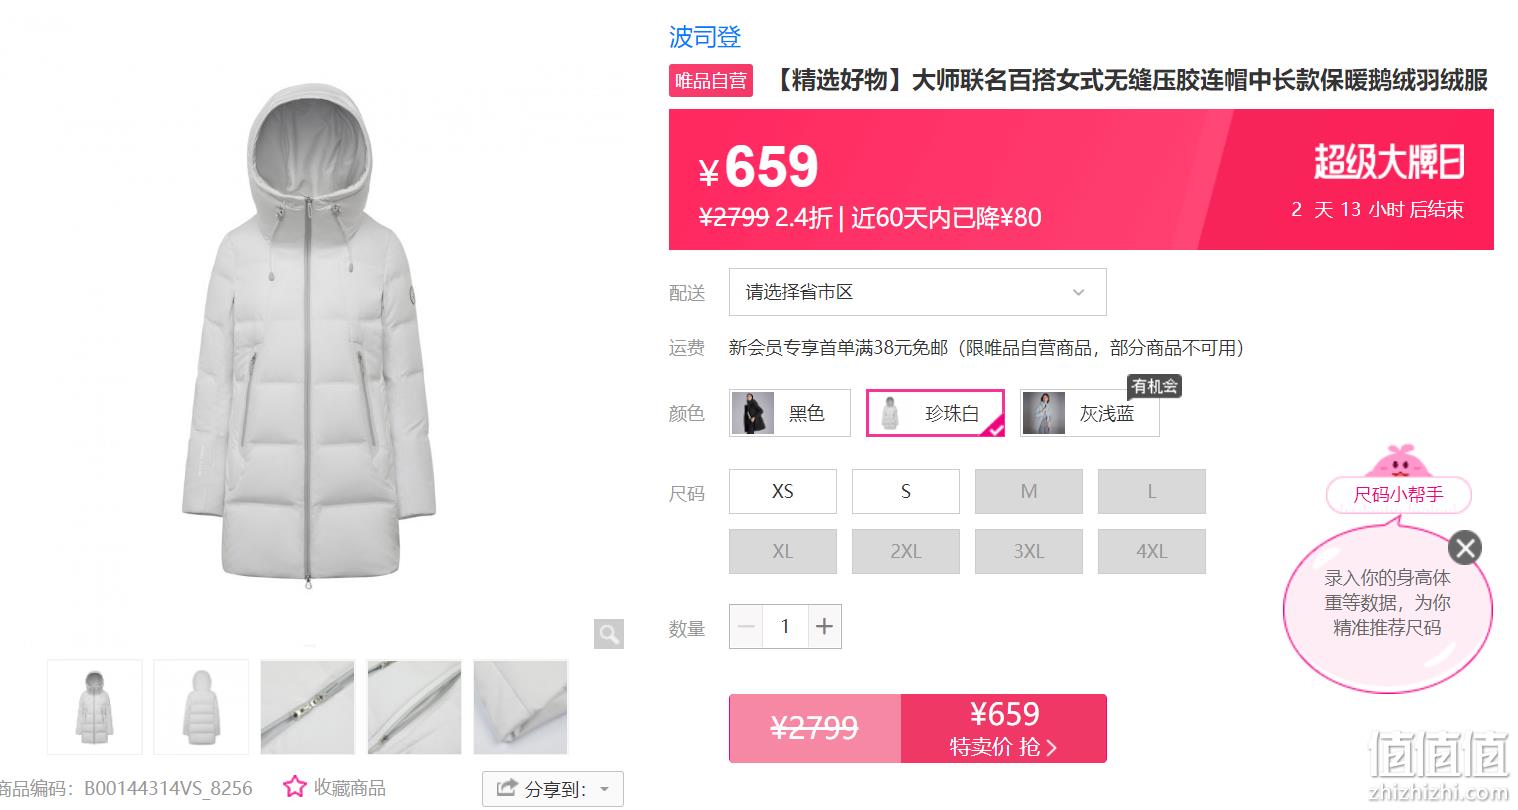Increase quantity with plus button
1518x810 pixels.
pos(824,626)
